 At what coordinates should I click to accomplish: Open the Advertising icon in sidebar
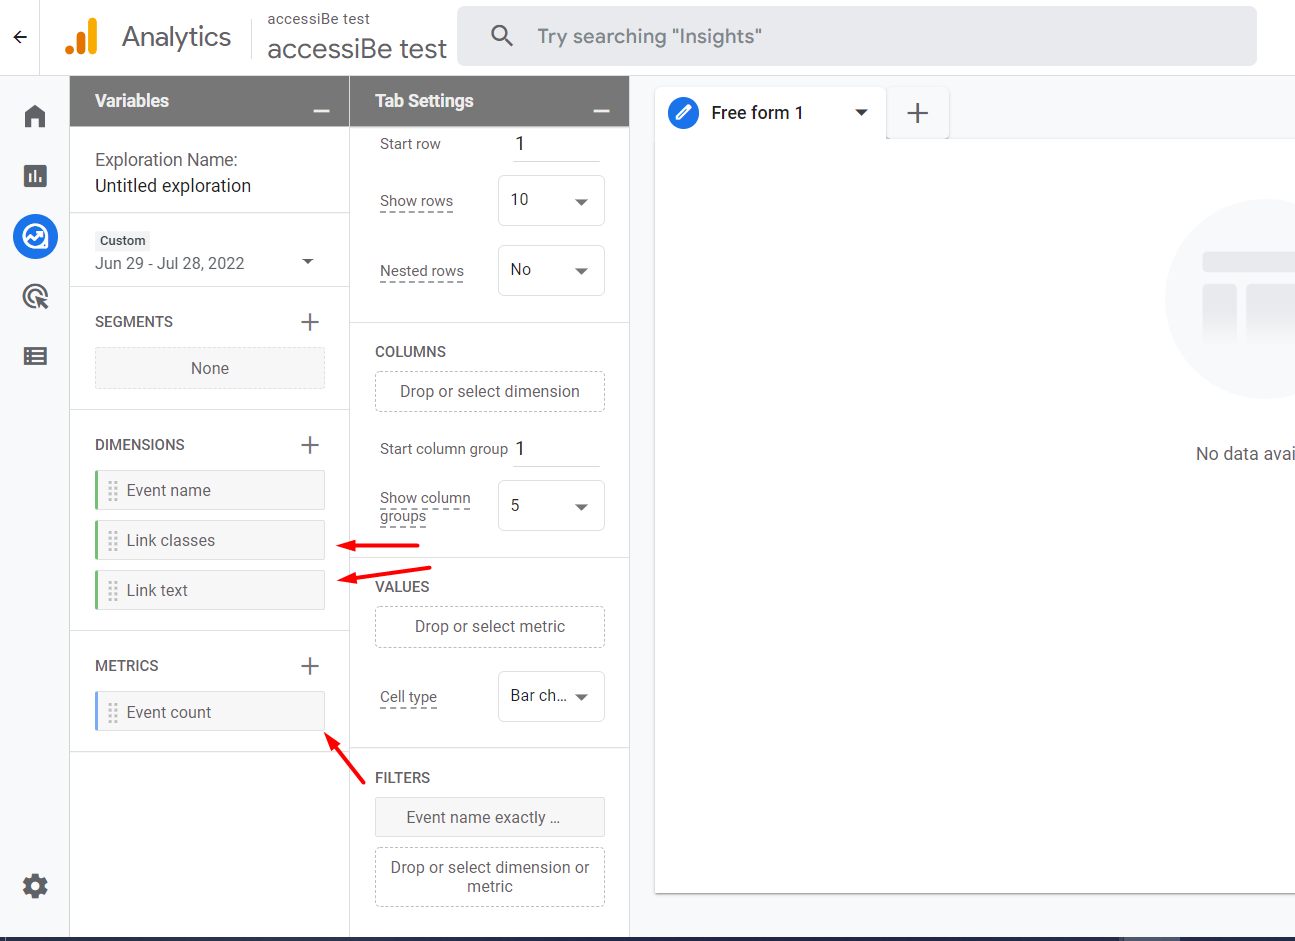35,296
